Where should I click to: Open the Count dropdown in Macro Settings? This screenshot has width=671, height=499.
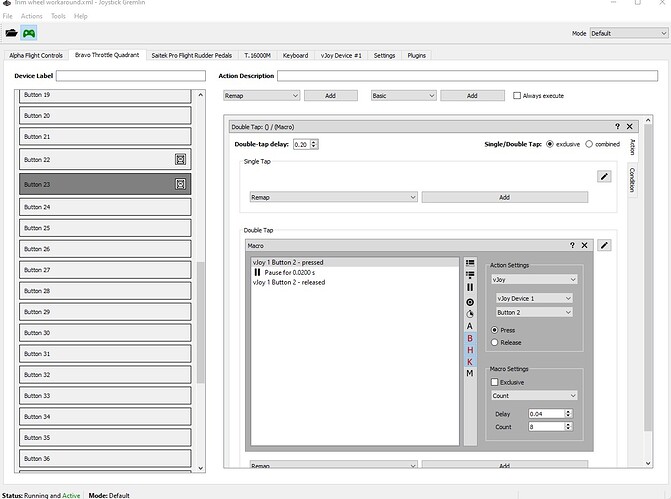click(533, 395)
